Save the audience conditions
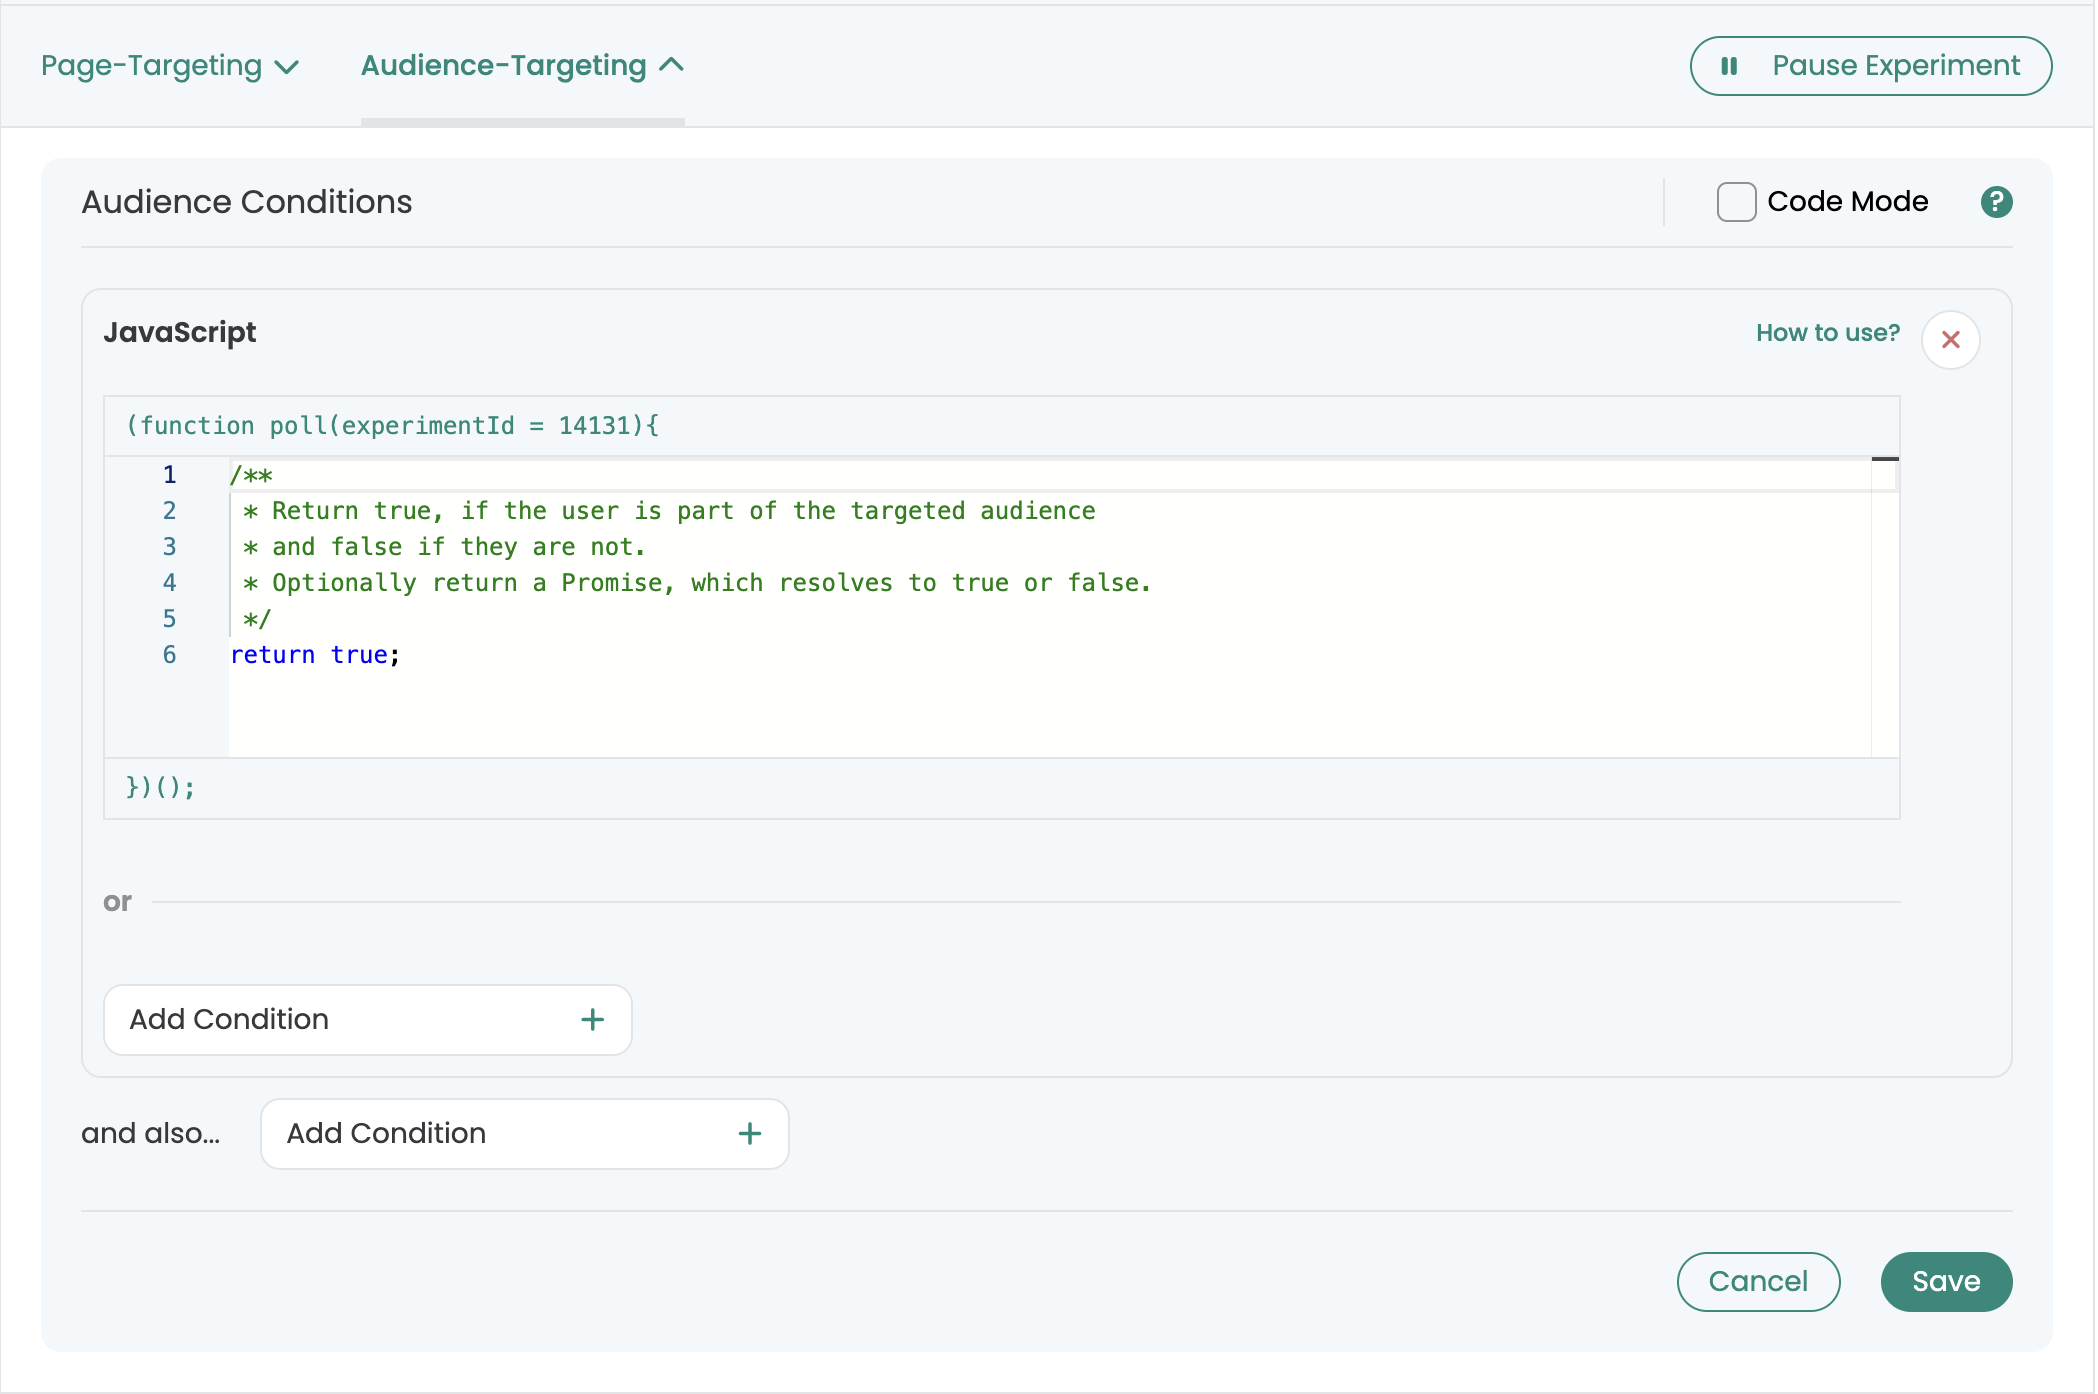The image size is (2098, 1394). (x=1946, y=1282)
